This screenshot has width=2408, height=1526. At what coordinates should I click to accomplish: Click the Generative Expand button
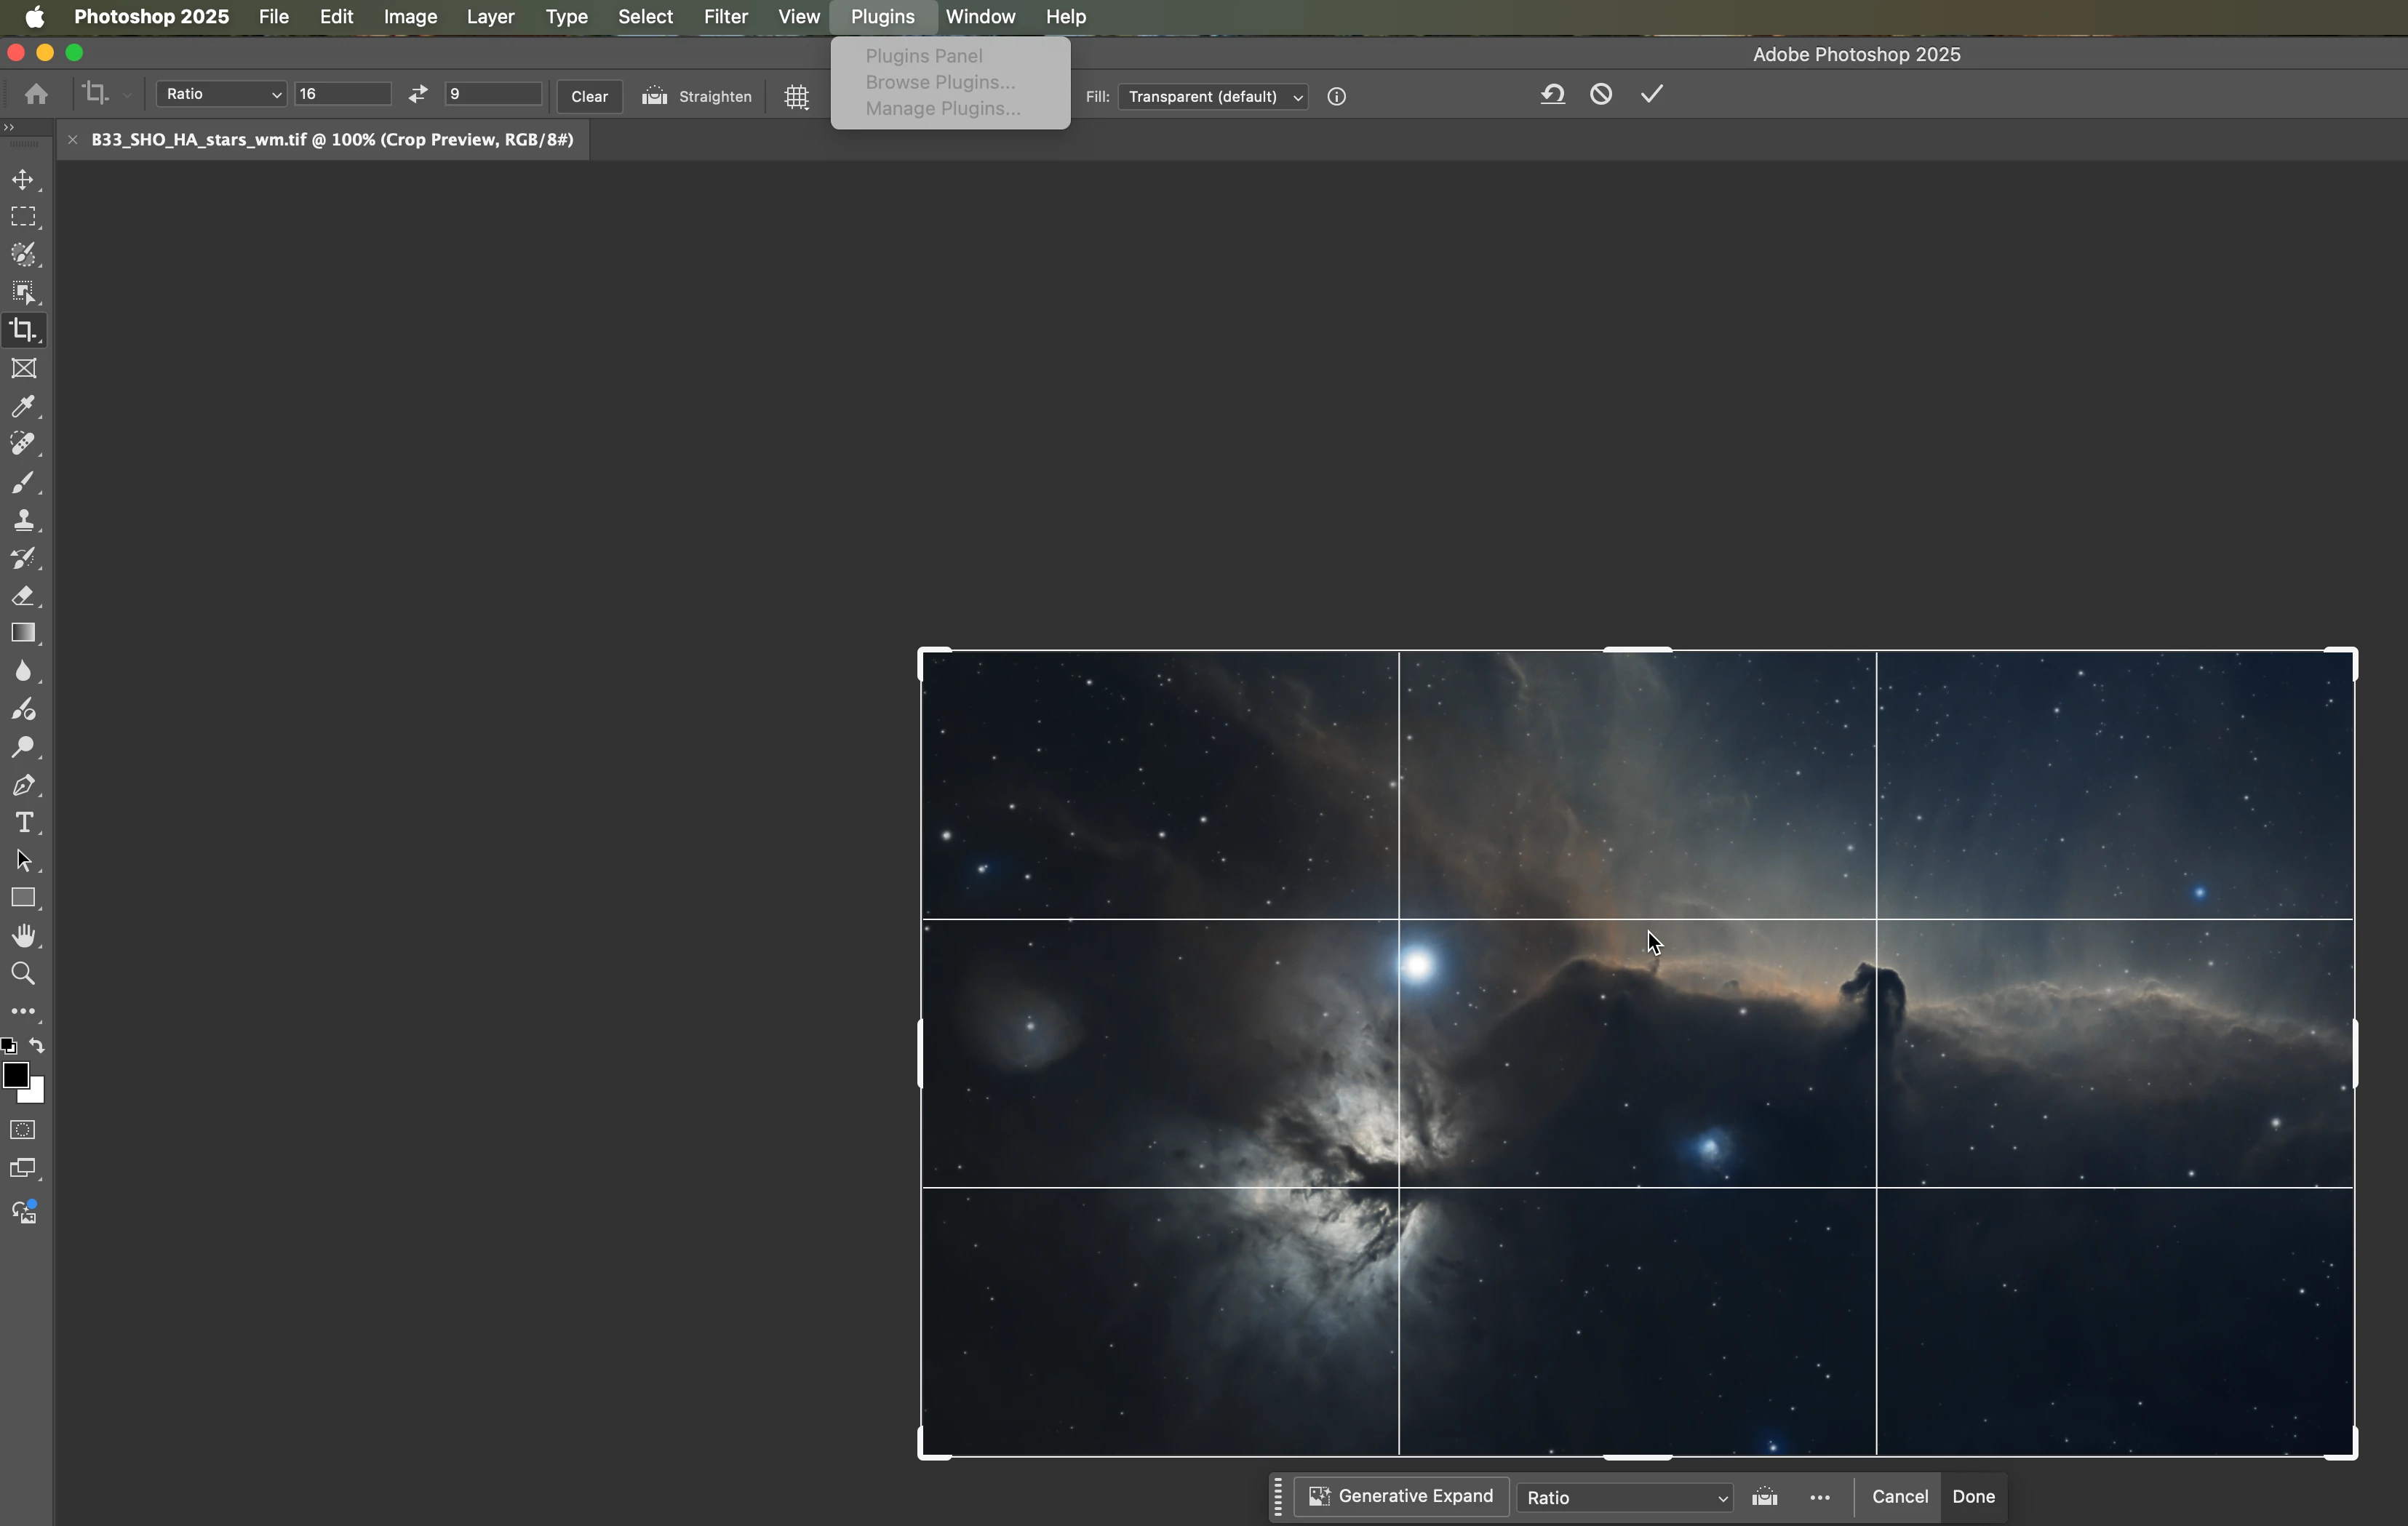[x=1401, y=1496]
